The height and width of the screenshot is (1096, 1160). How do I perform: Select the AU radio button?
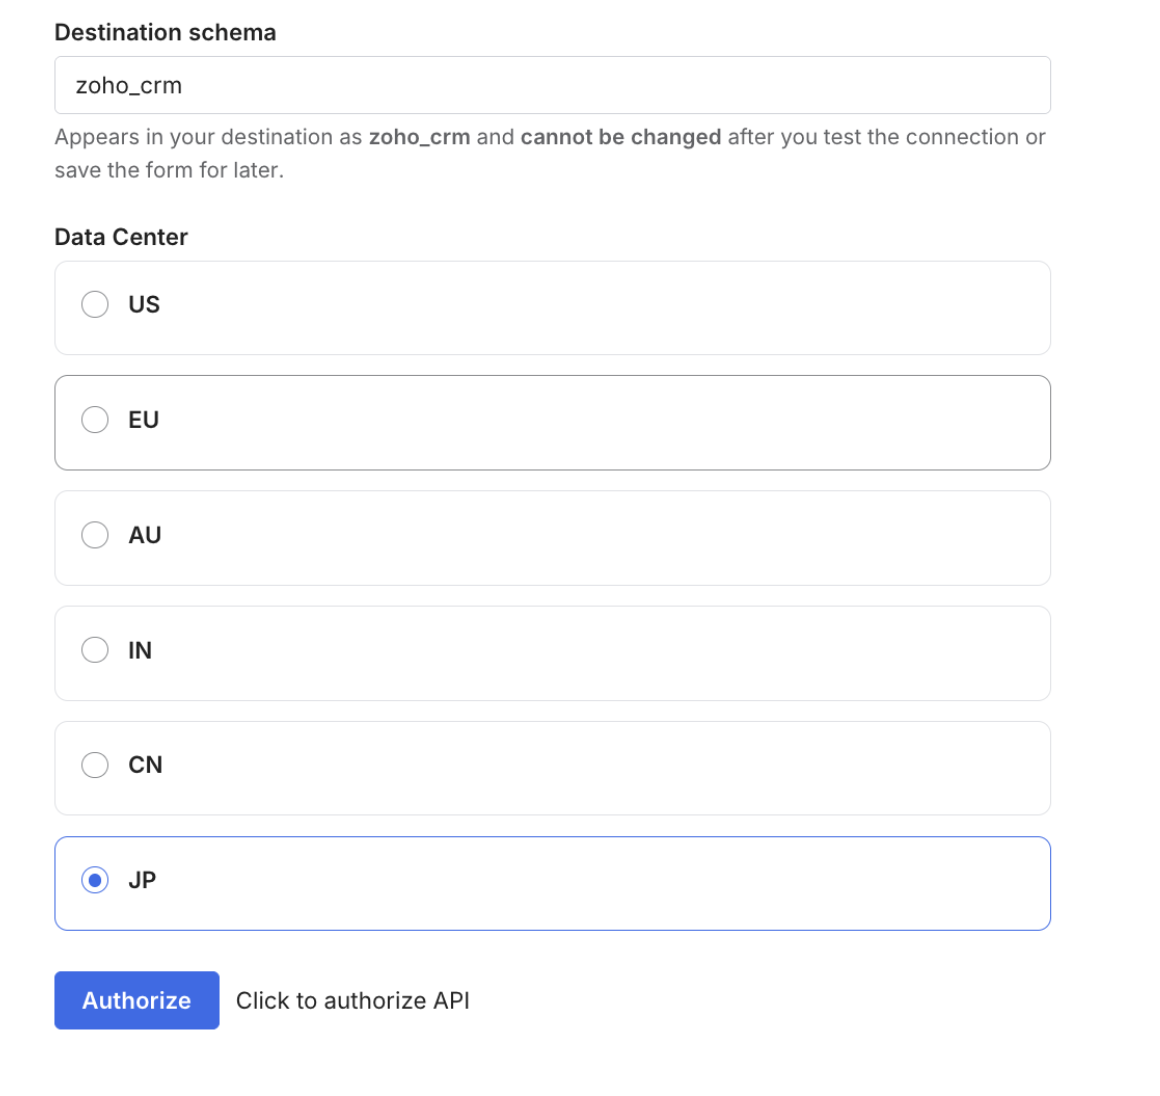click(x=95, y=534)
